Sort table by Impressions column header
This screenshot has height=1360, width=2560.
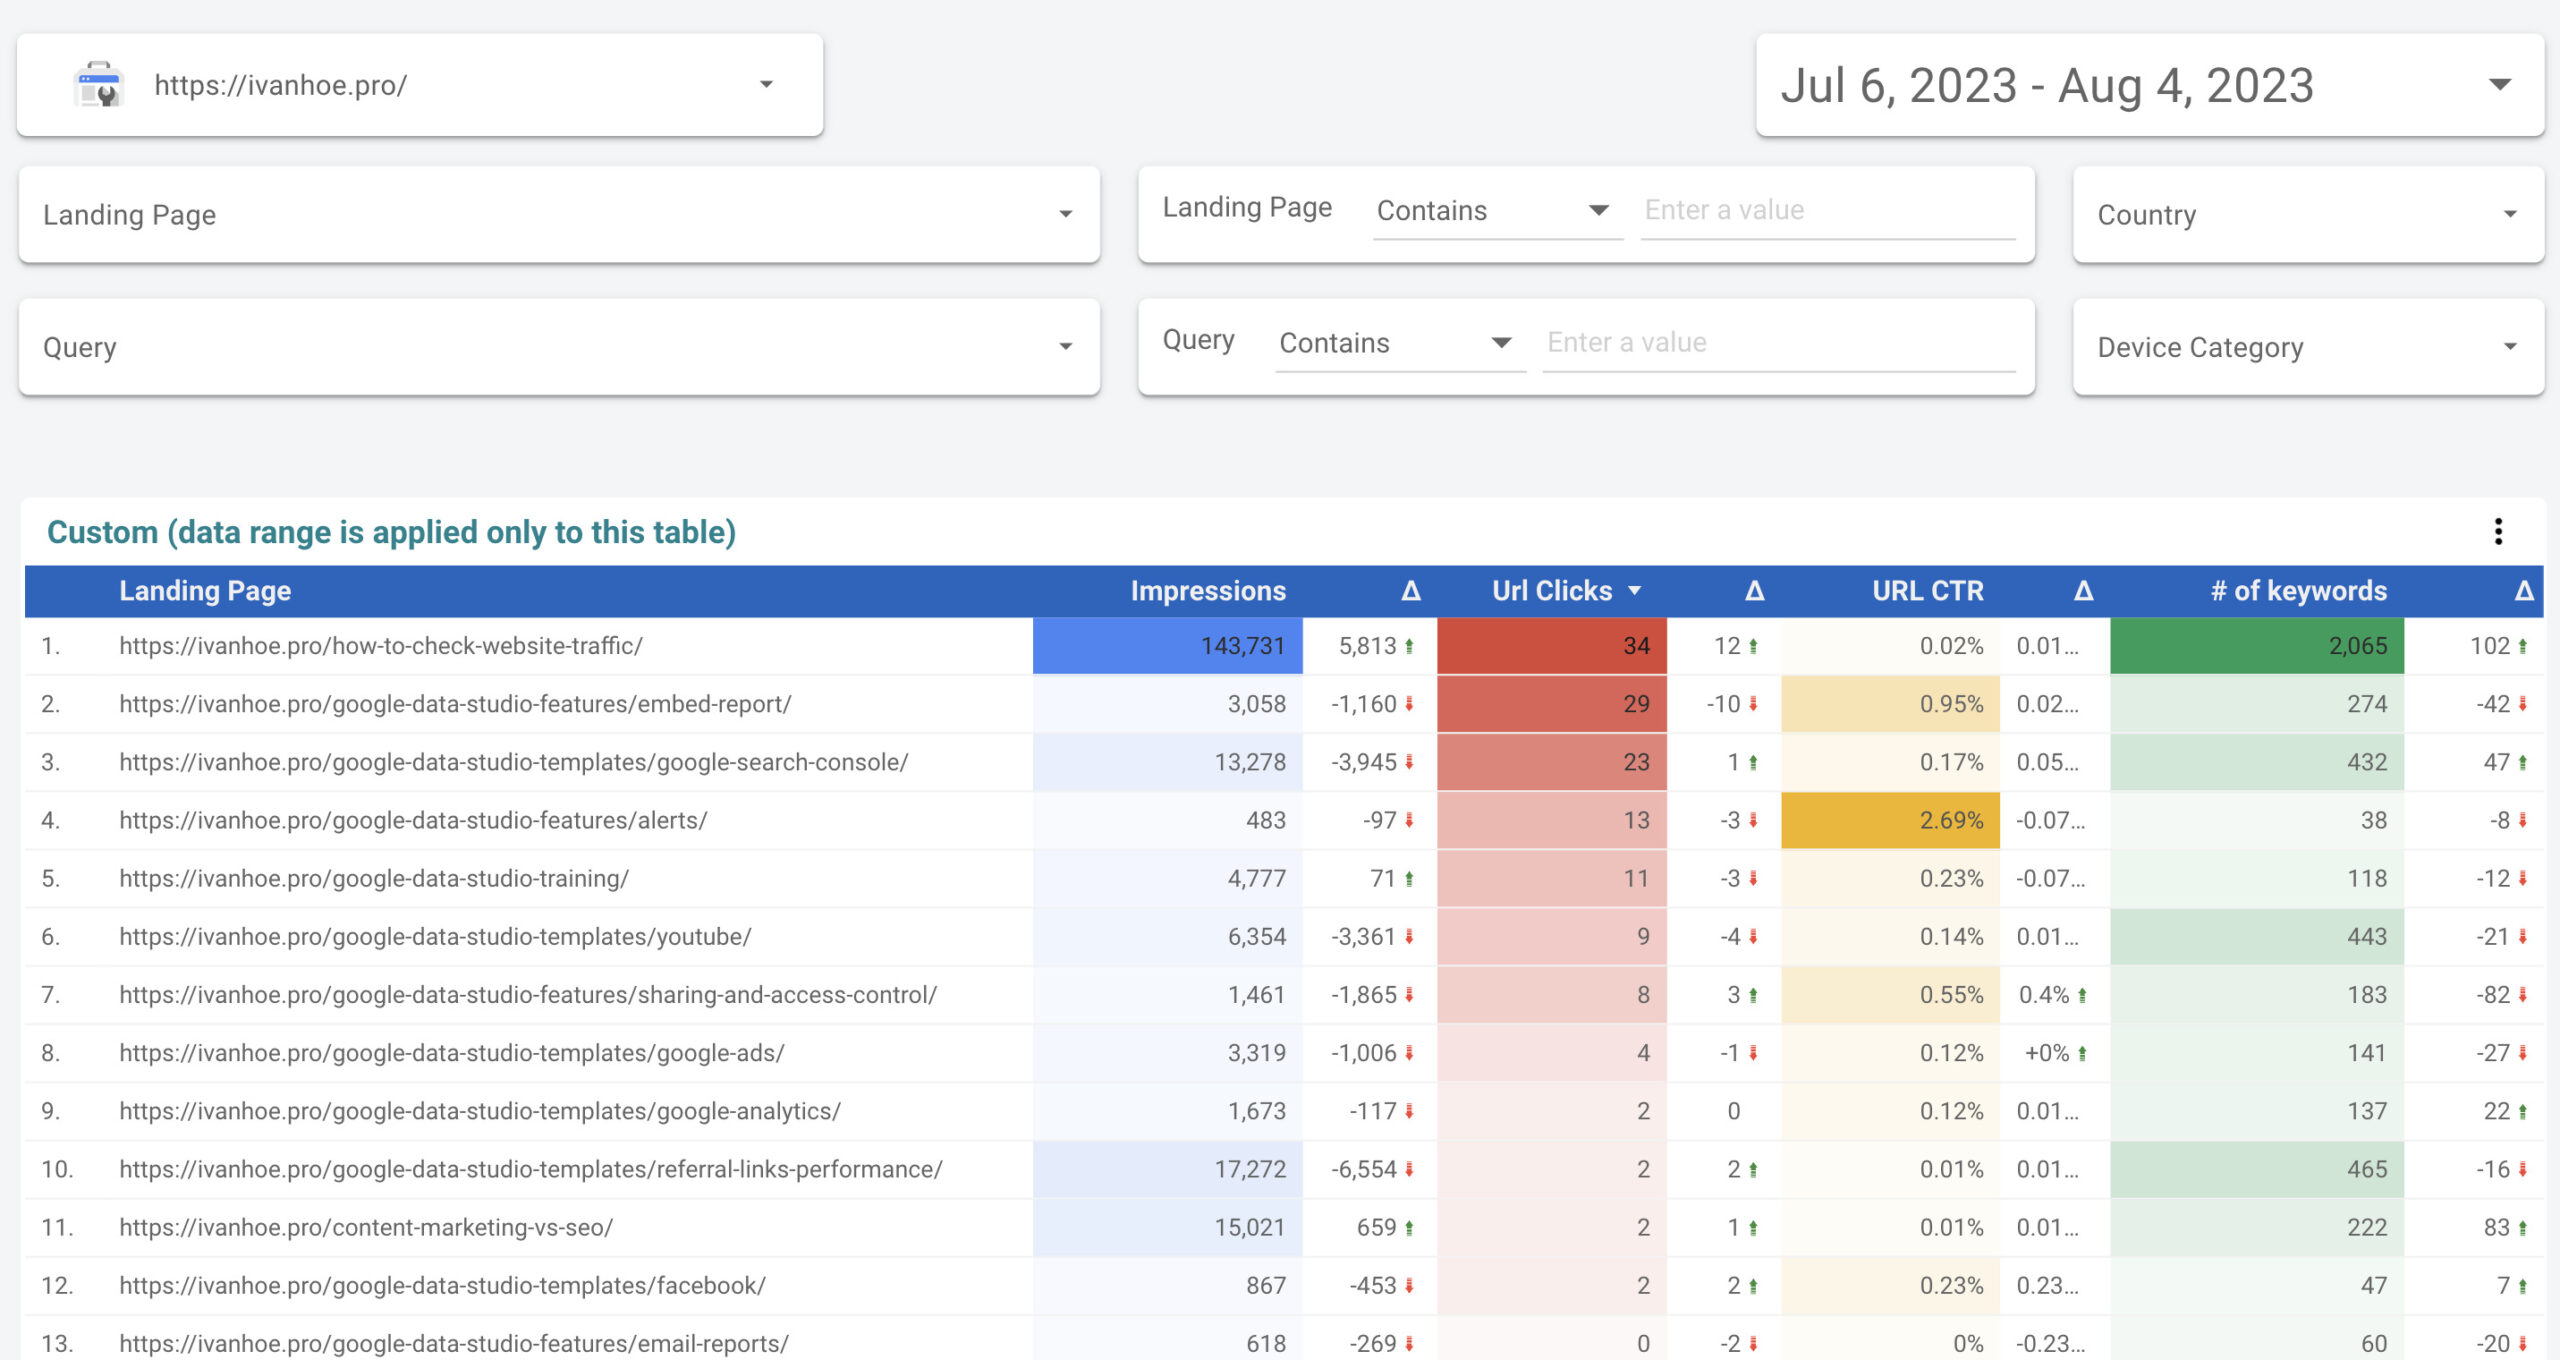coord(1207,591)
